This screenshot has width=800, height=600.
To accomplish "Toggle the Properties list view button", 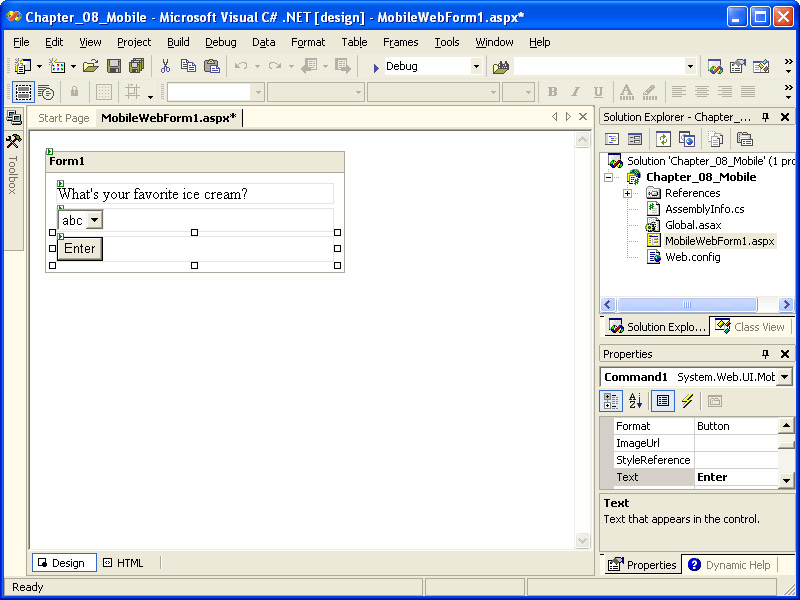I will [662, 401].
